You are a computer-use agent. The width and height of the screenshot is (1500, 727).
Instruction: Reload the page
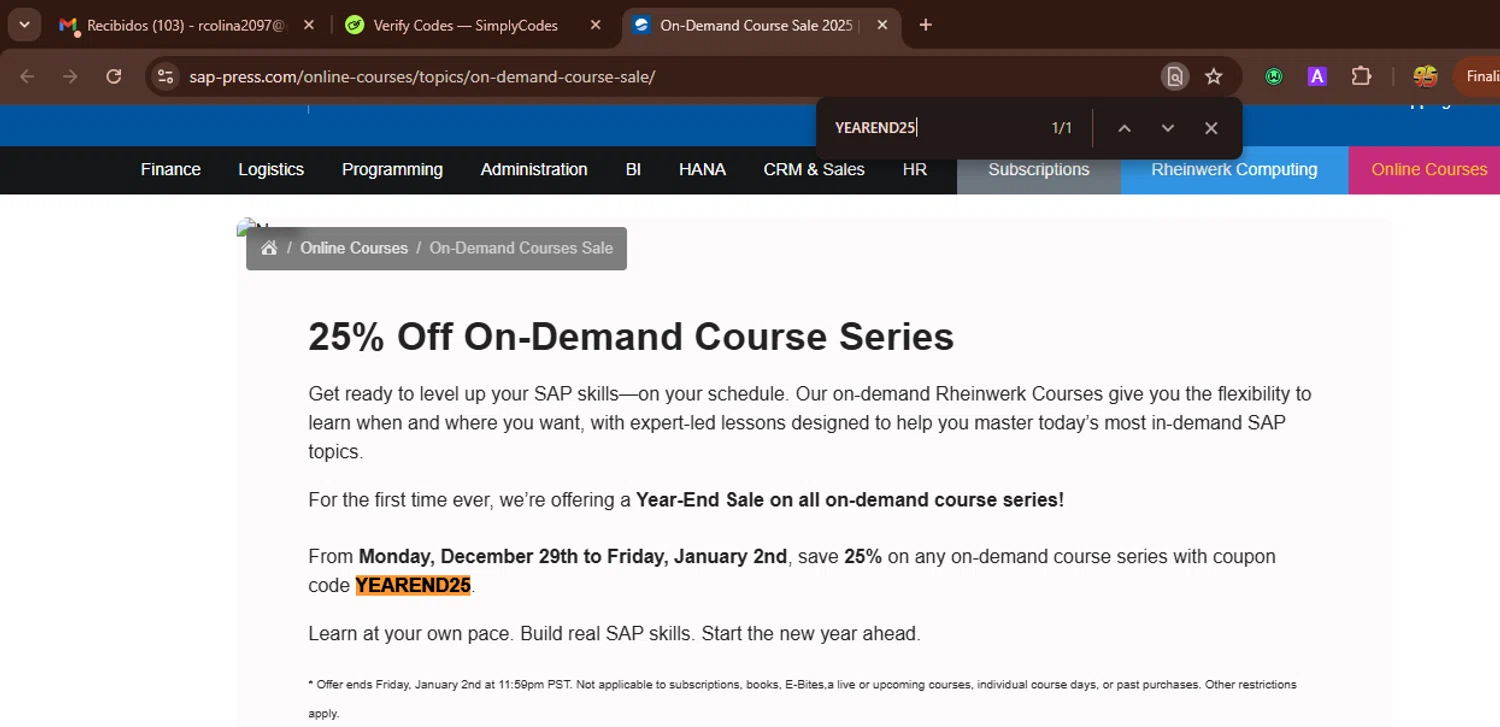(114, 77)
